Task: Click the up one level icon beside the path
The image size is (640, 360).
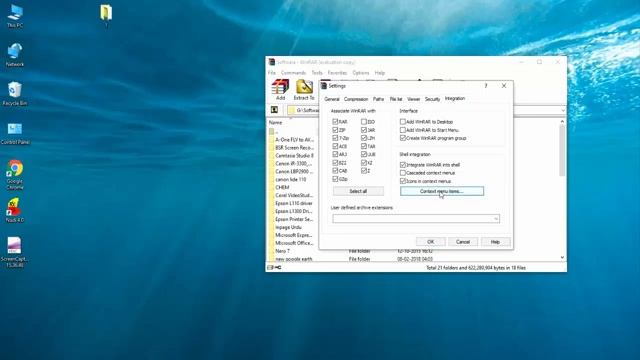Action: 274,110
